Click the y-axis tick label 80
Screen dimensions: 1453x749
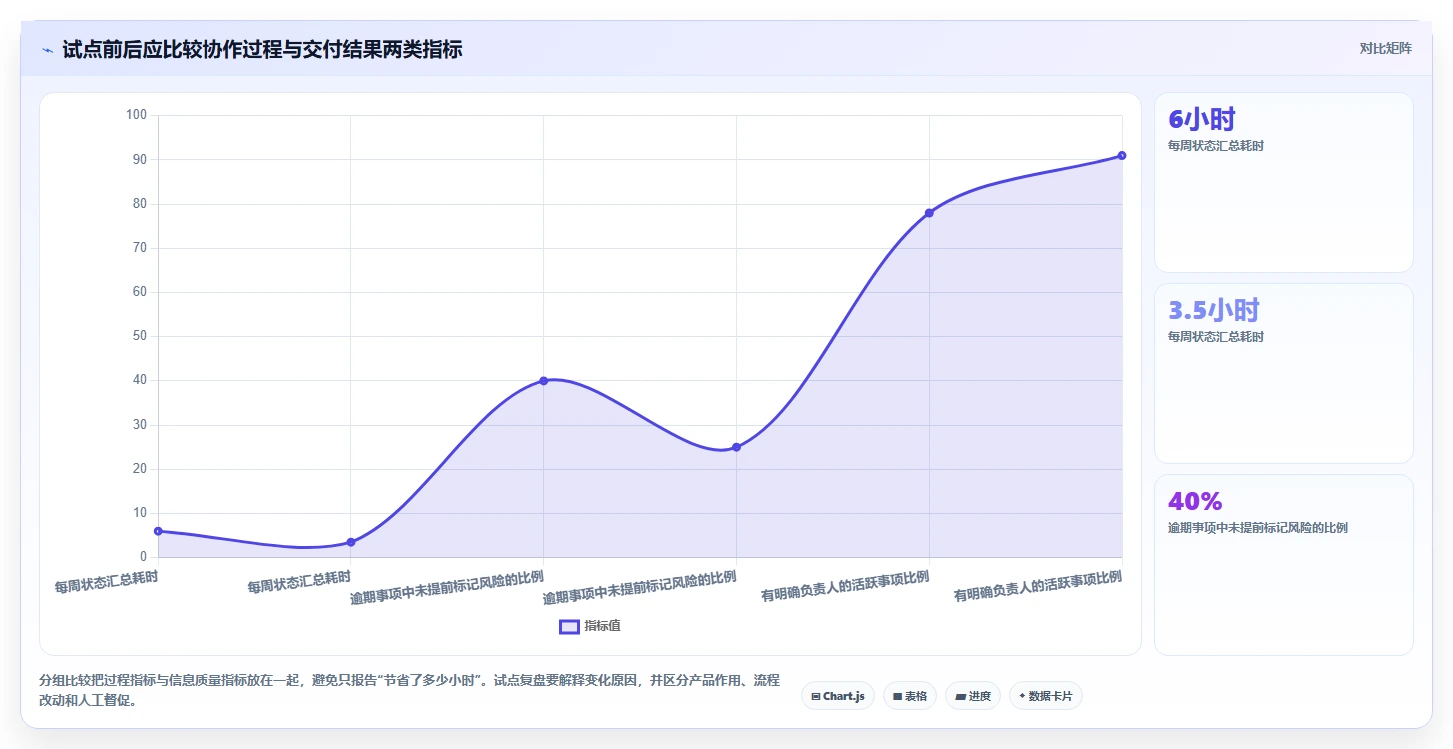[x=140, y=204]
